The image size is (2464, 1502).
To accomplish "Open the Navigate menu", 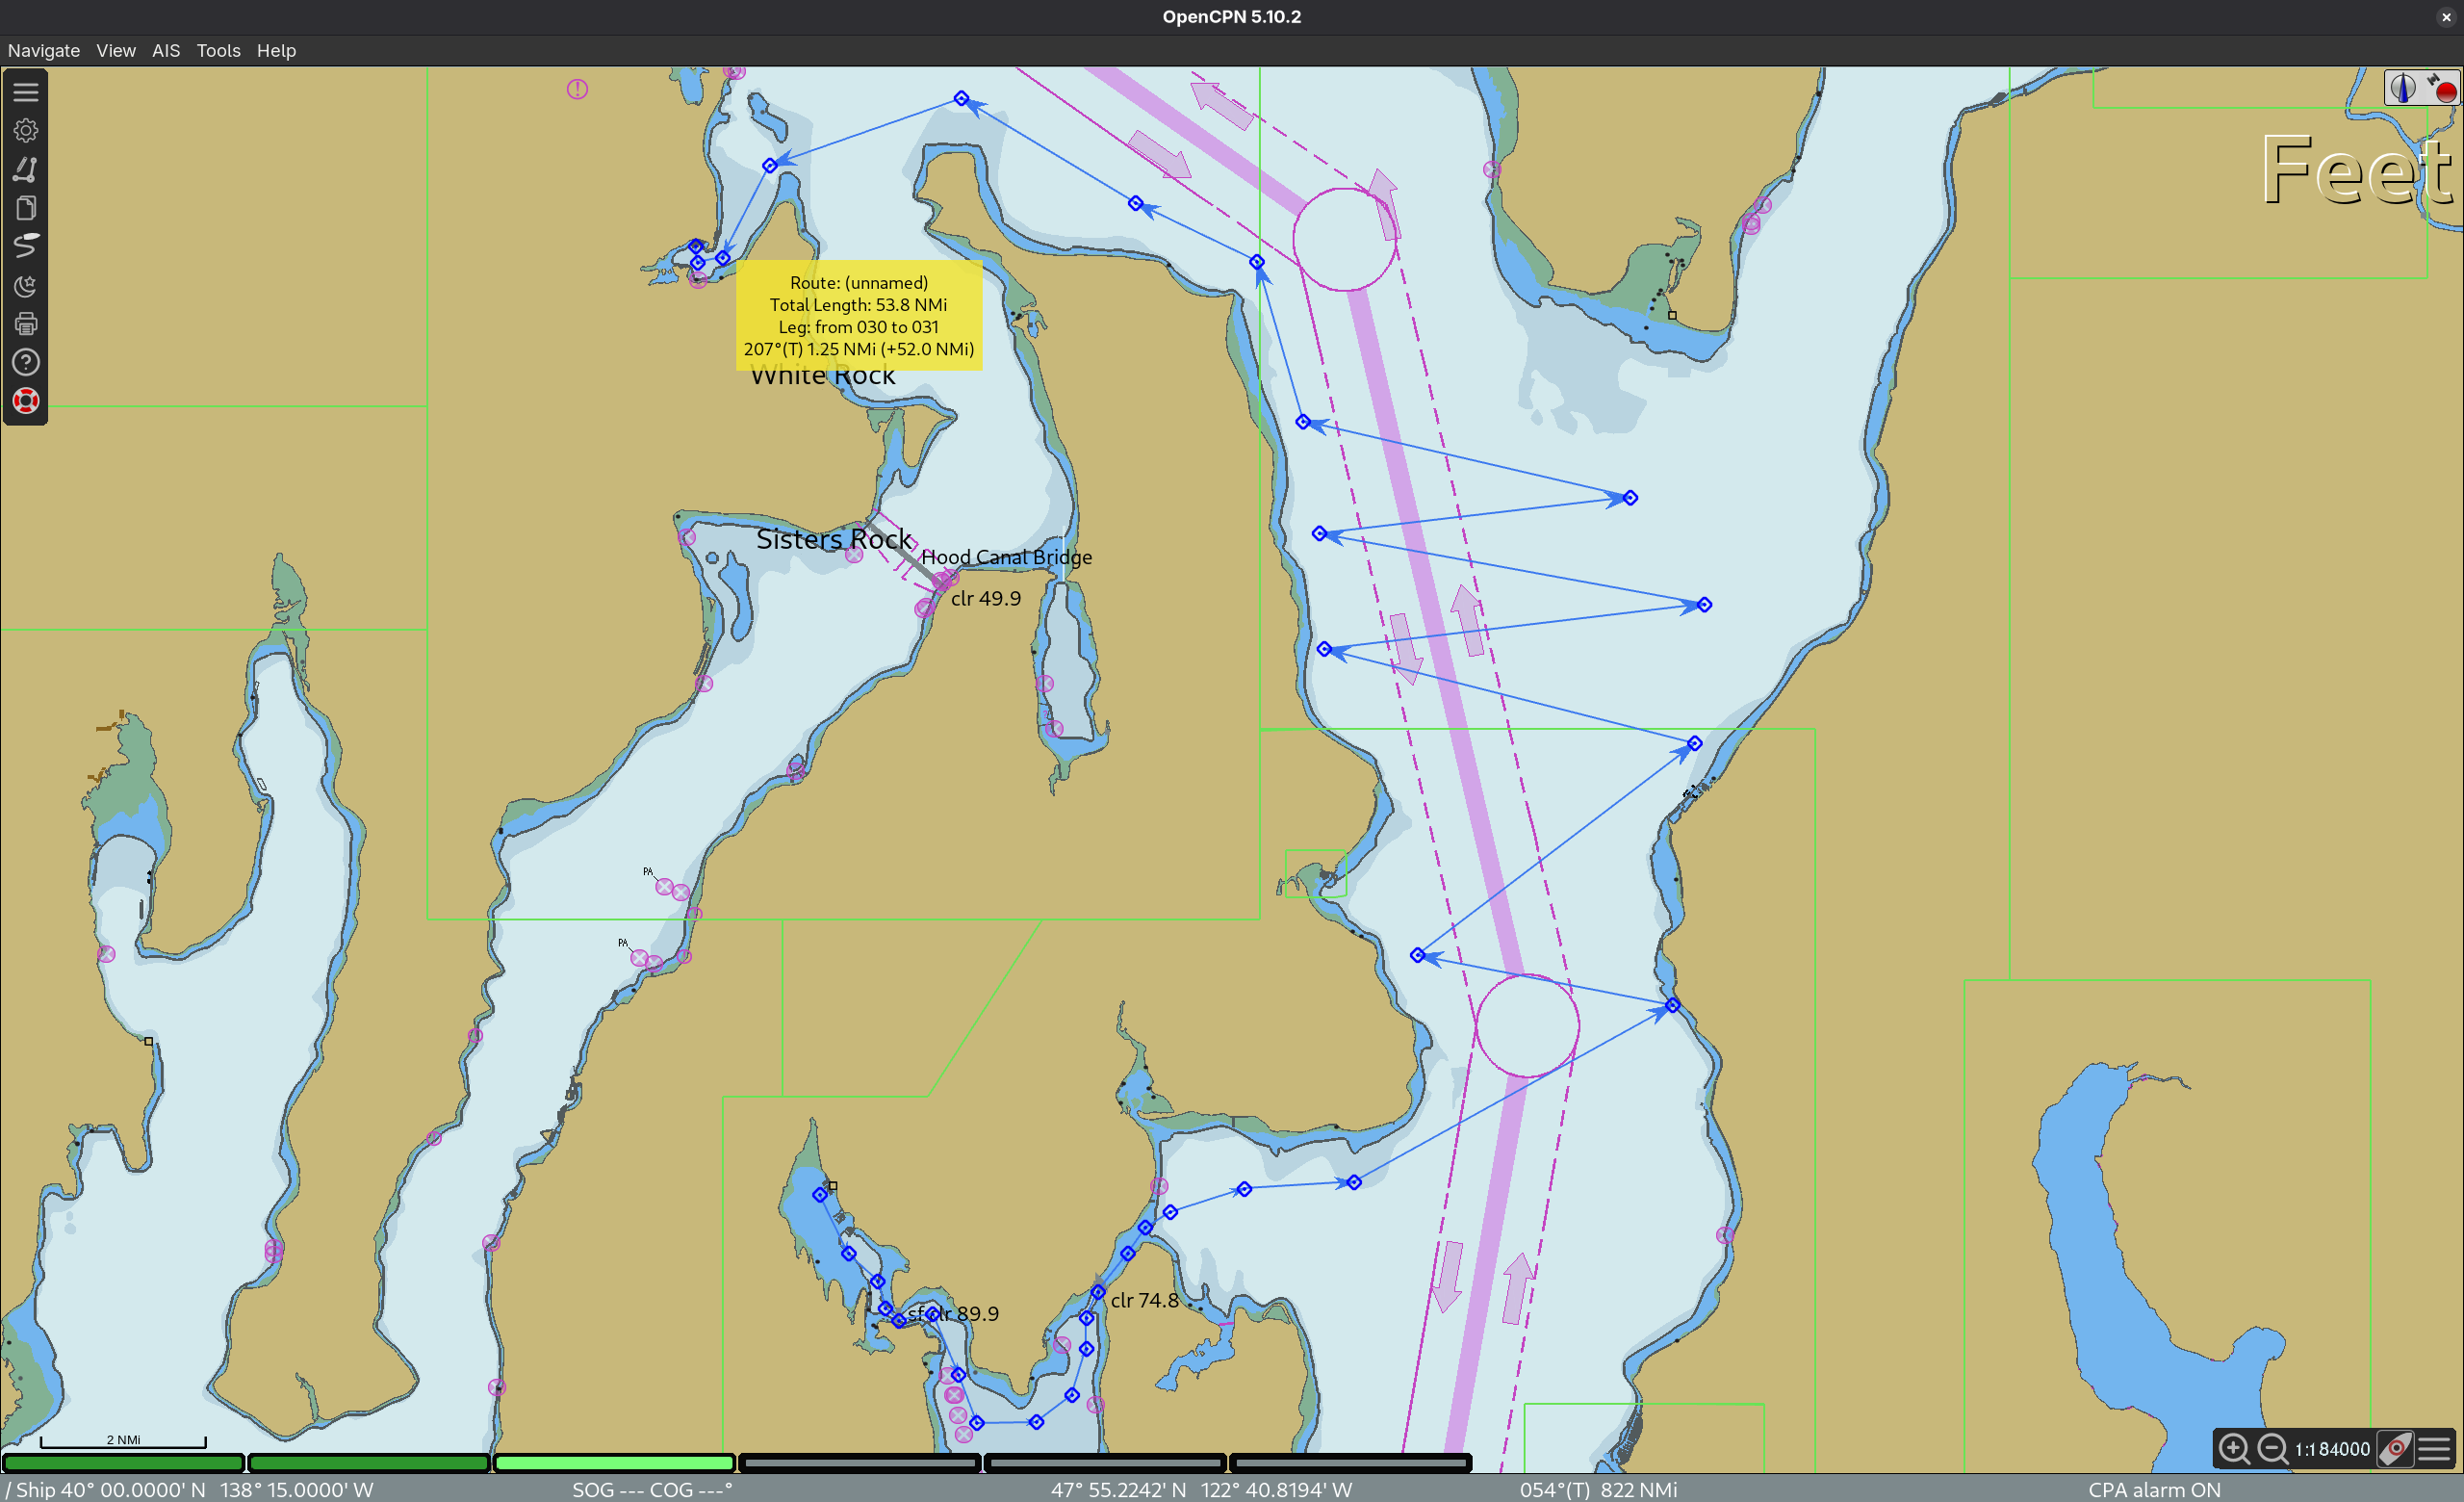I will 43,50.
